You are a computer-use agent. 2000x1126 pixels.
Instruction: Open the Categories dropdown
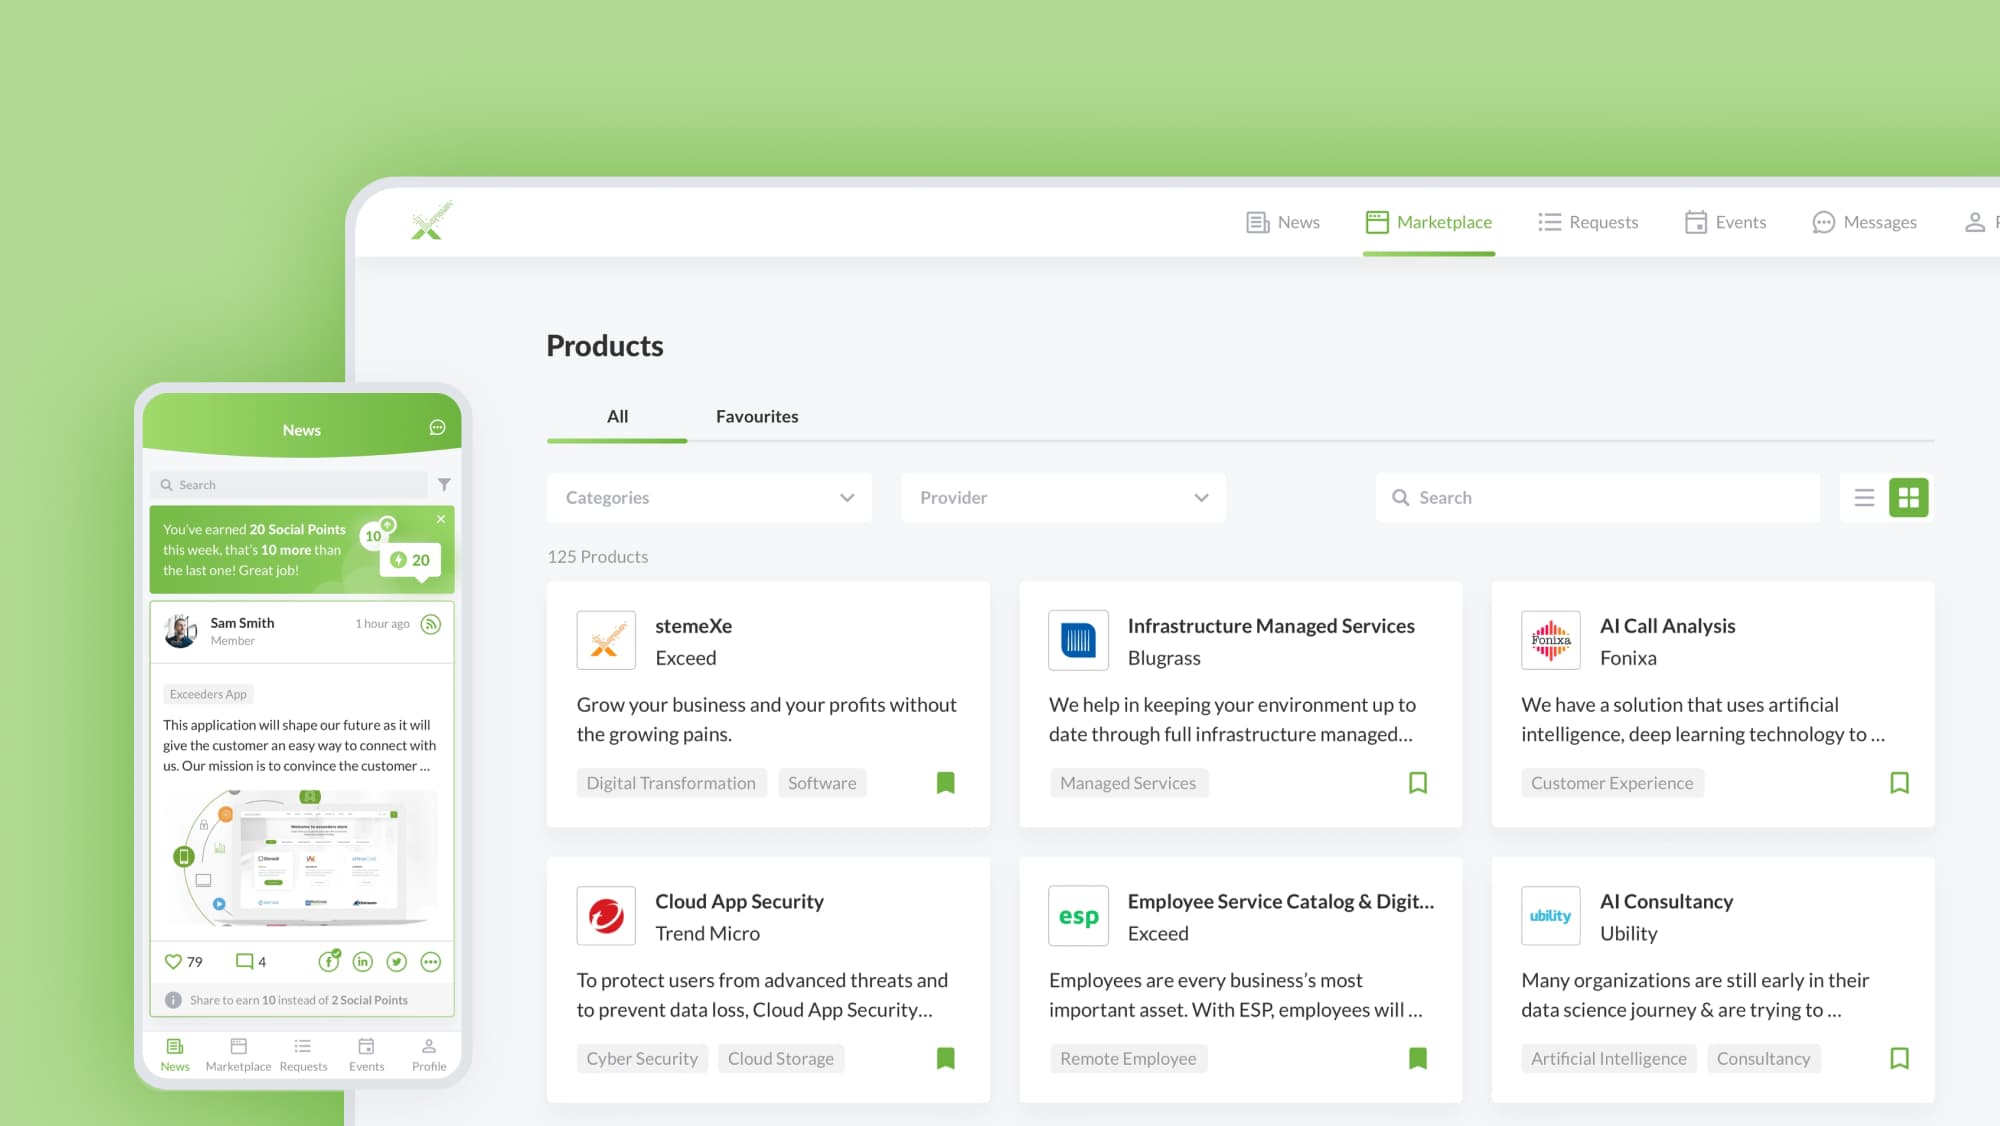(708, 497)
